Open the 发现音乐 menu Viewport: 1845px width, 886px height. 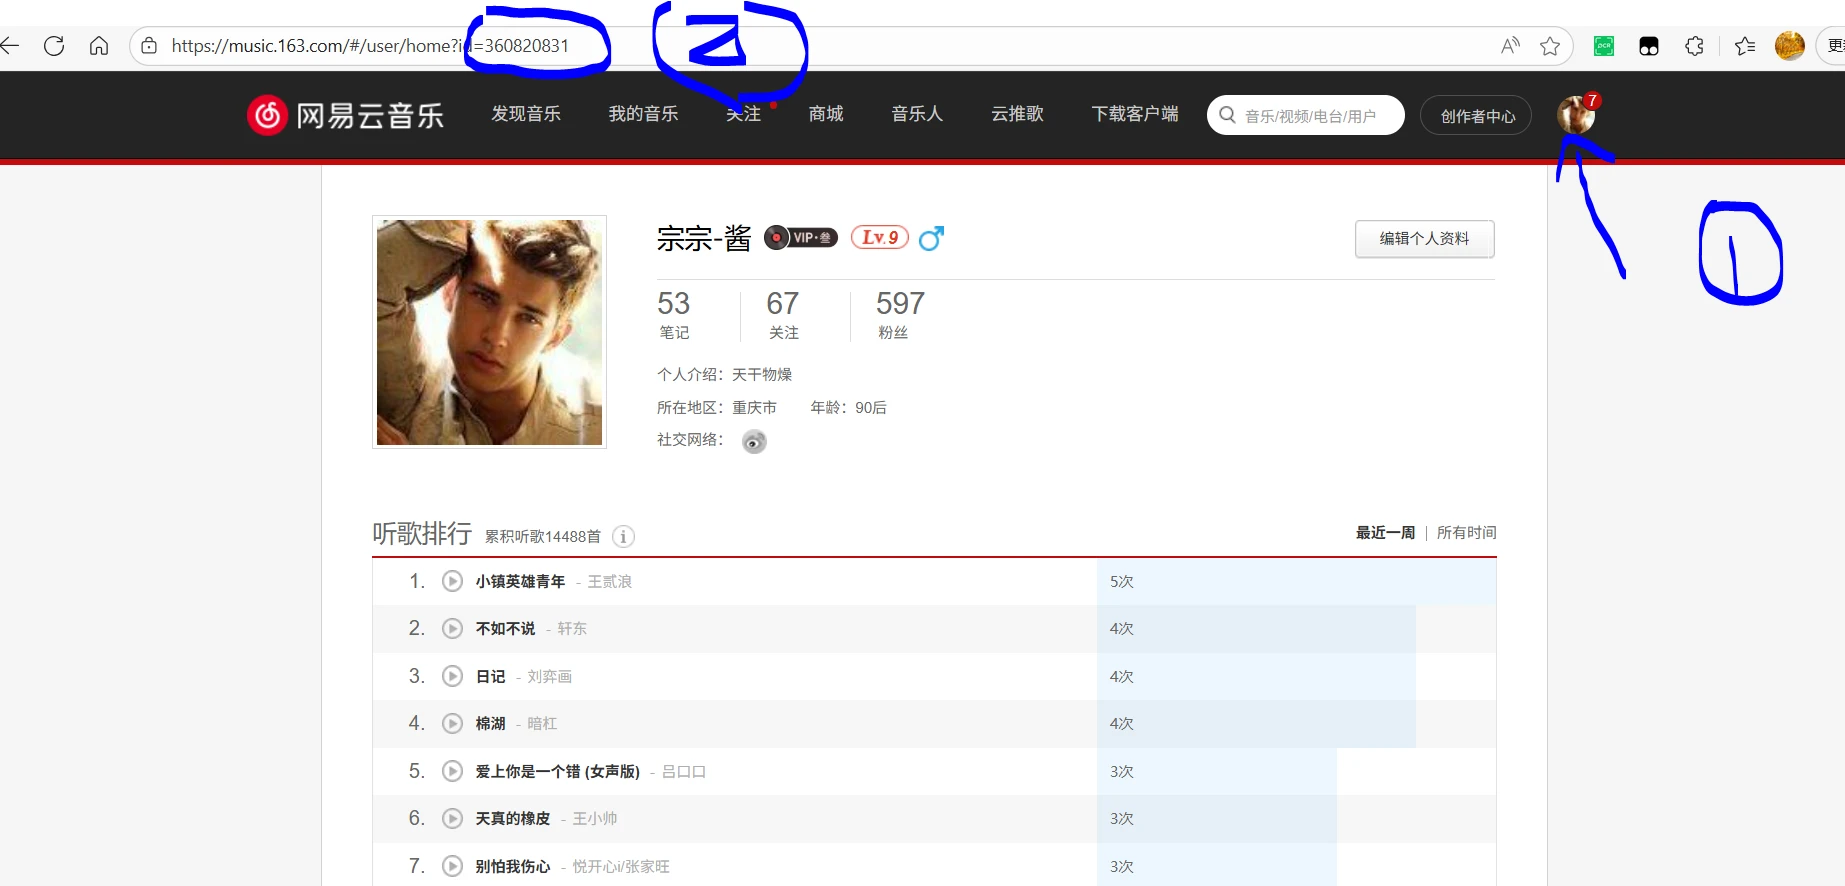point(526,114)
